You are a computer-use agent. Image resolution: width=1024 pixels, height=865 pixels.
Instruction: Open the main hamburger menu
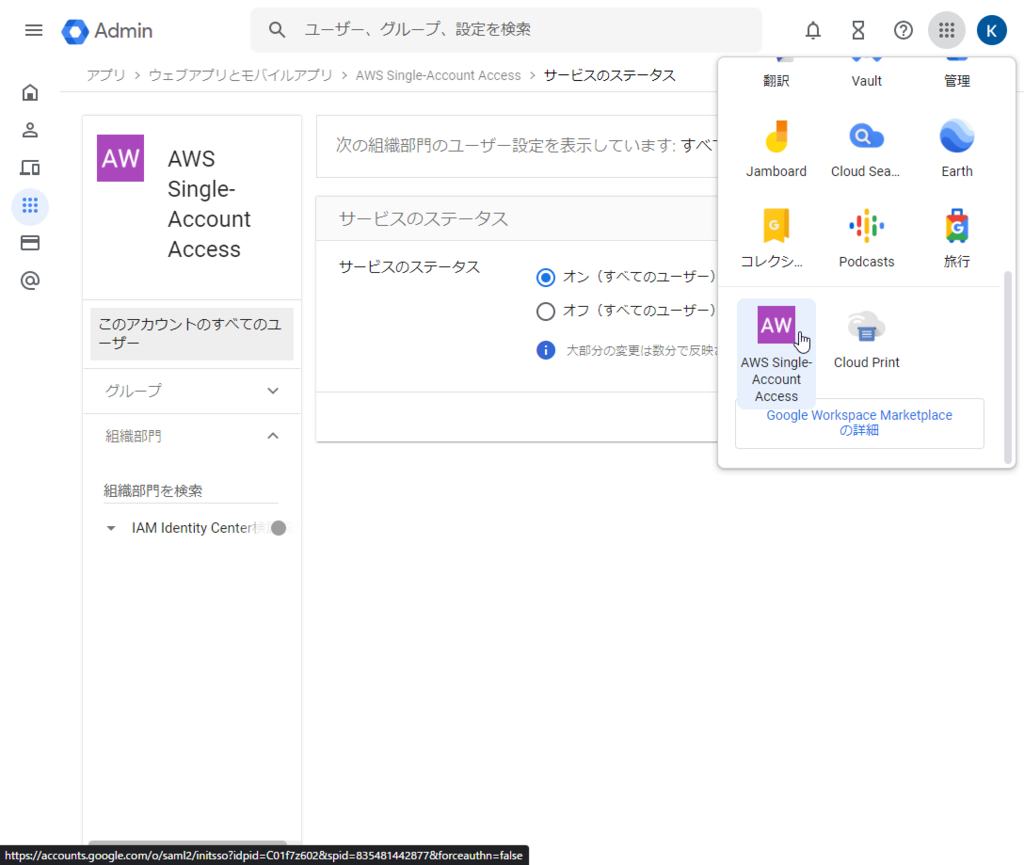click(33, 30)
